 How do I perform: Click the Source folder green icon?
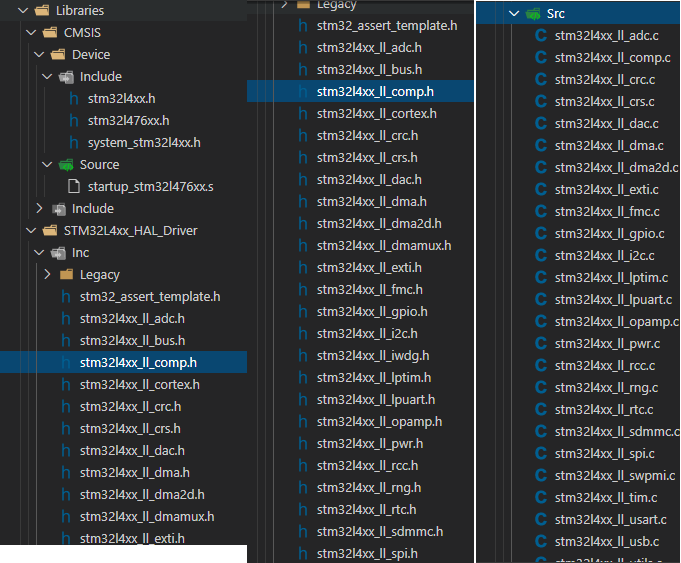tap(66, 165)
